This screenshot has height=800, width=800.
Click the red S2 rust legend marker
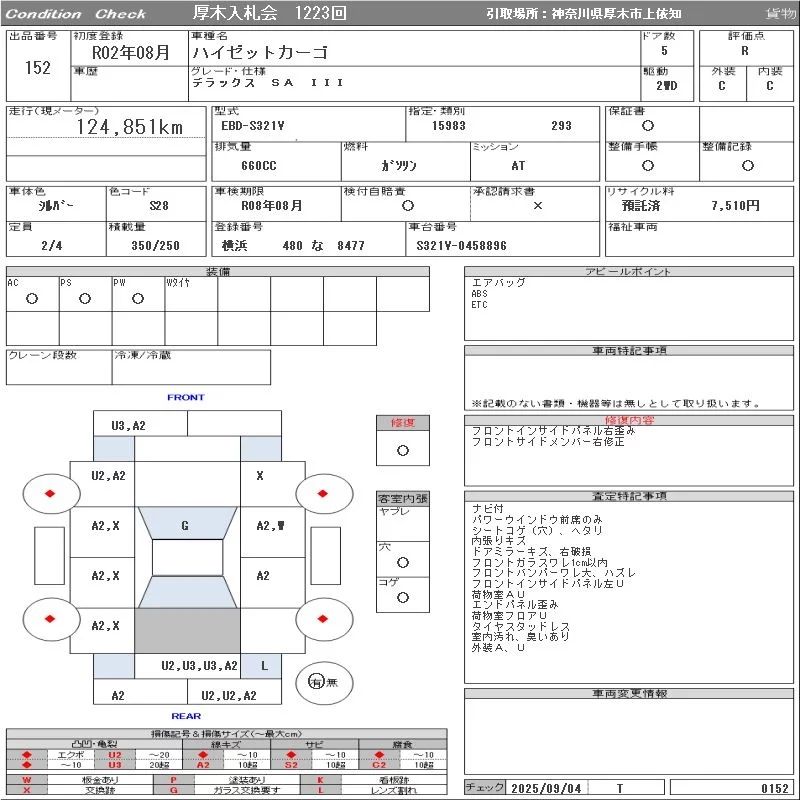pyautogui.click(x=291, y=765)
